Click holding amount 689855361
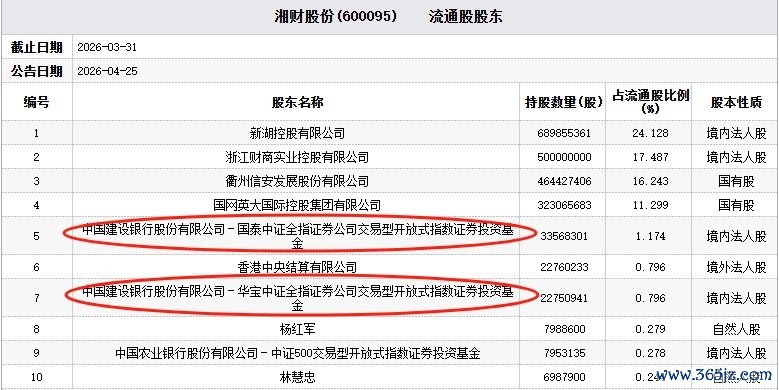The image size is (779, 390). [x=564, y=133]
